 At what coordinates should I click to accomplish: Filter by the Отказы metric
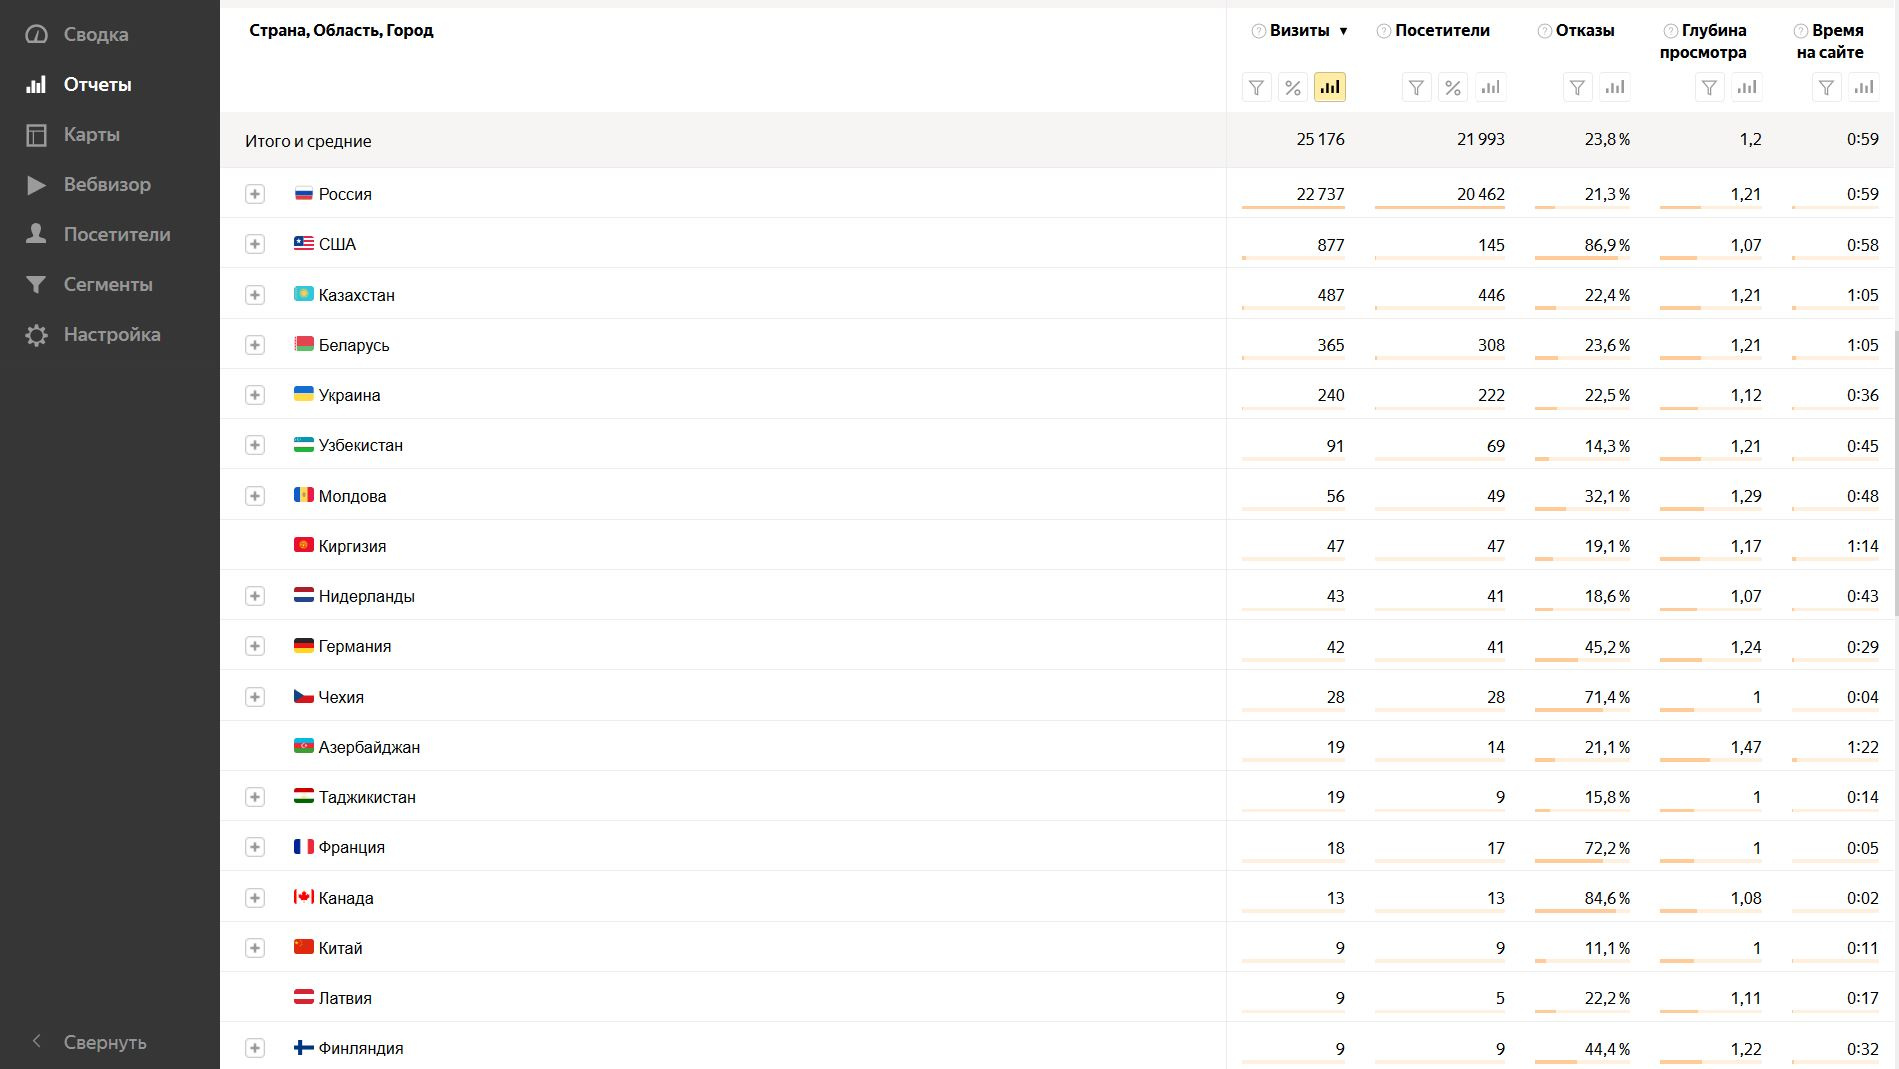tap(1577, 88)
